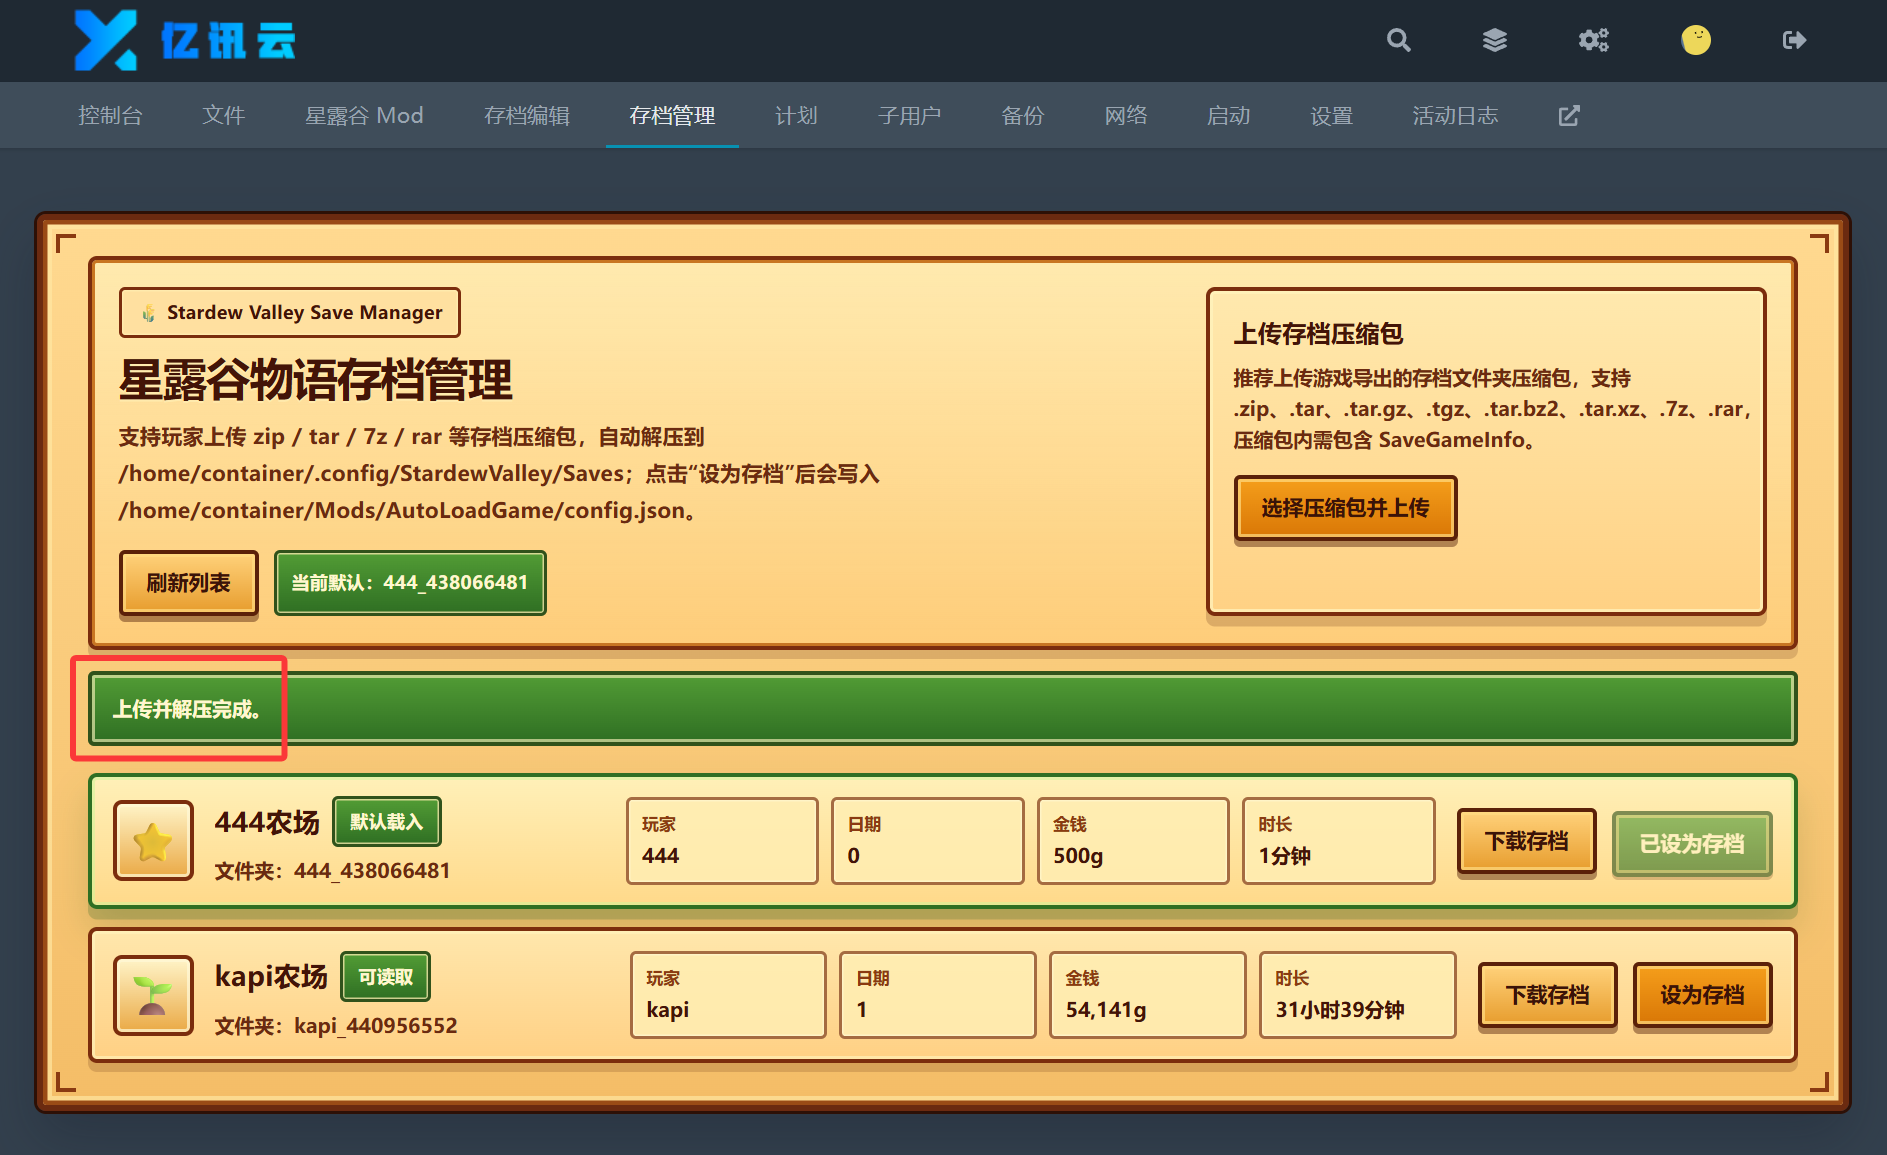Open the 活动日志 tab
1887x1155 pixels.
tap(1455, 115)
